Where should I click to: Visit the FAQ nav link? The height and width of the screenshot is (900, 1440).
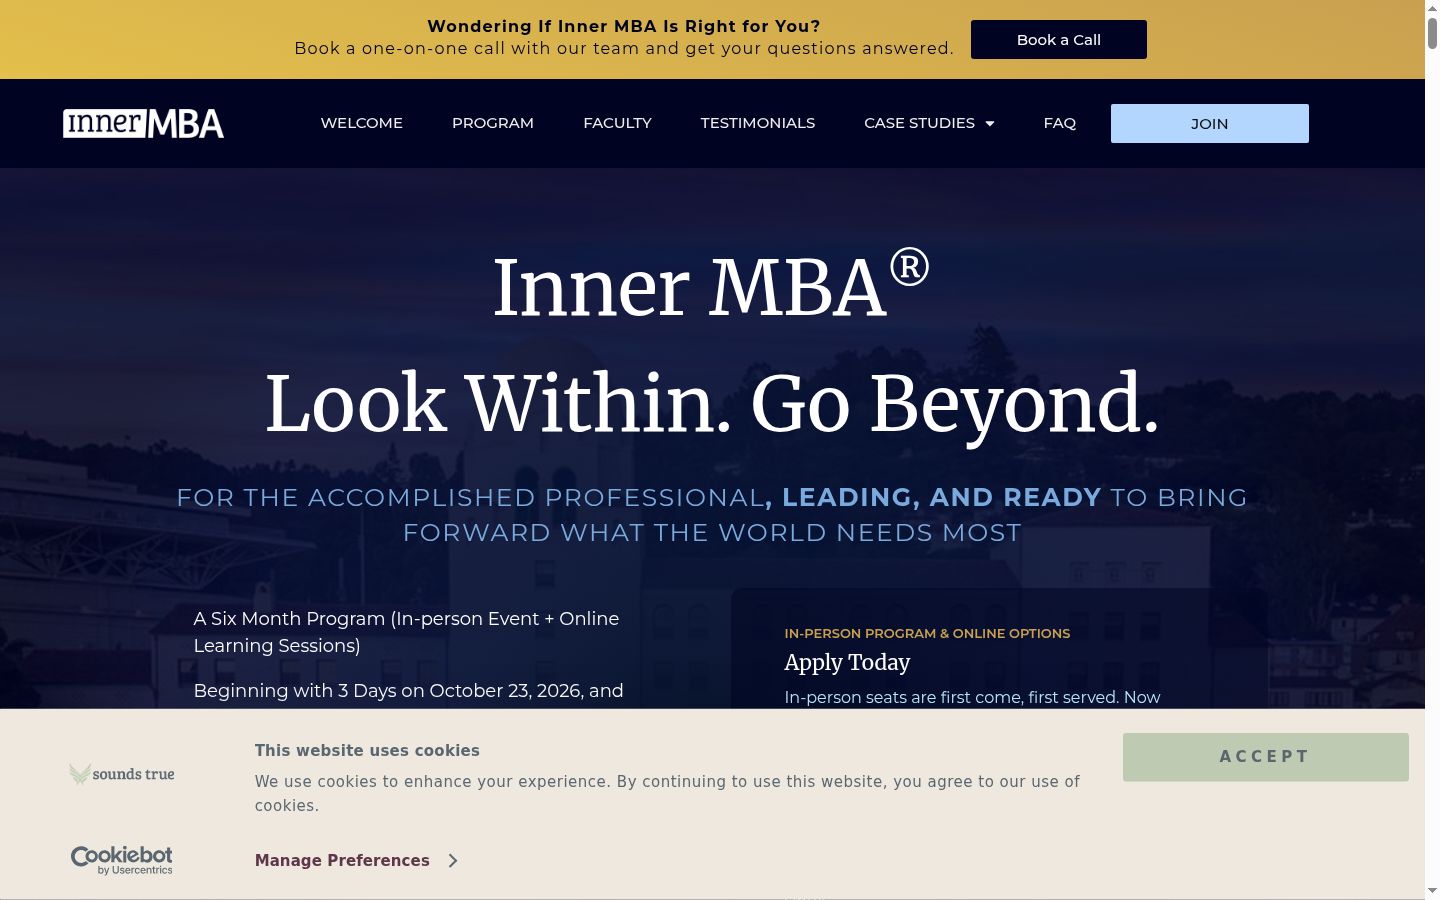click(1060, 123)
